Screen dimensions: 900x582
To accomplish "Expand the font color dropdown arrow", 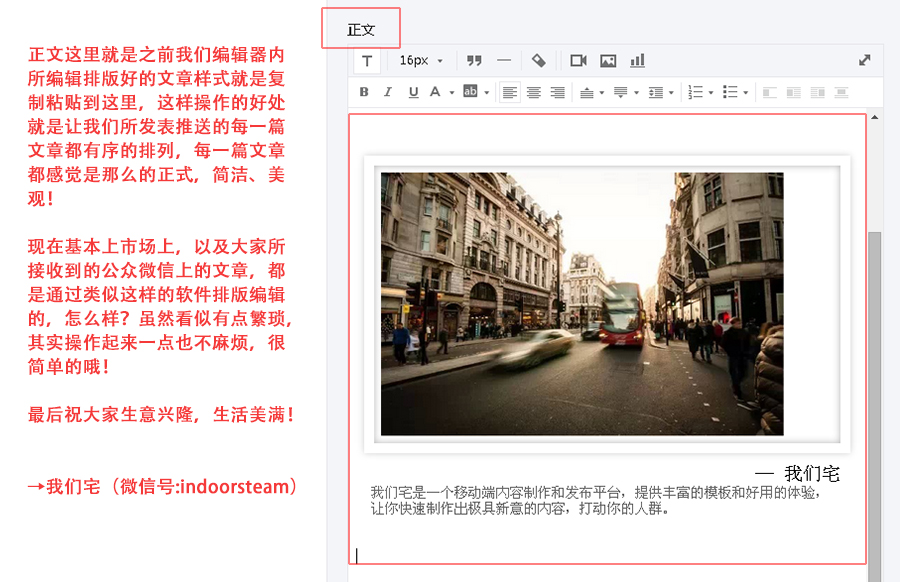I will pyautogui.click(x=452, y=93).
